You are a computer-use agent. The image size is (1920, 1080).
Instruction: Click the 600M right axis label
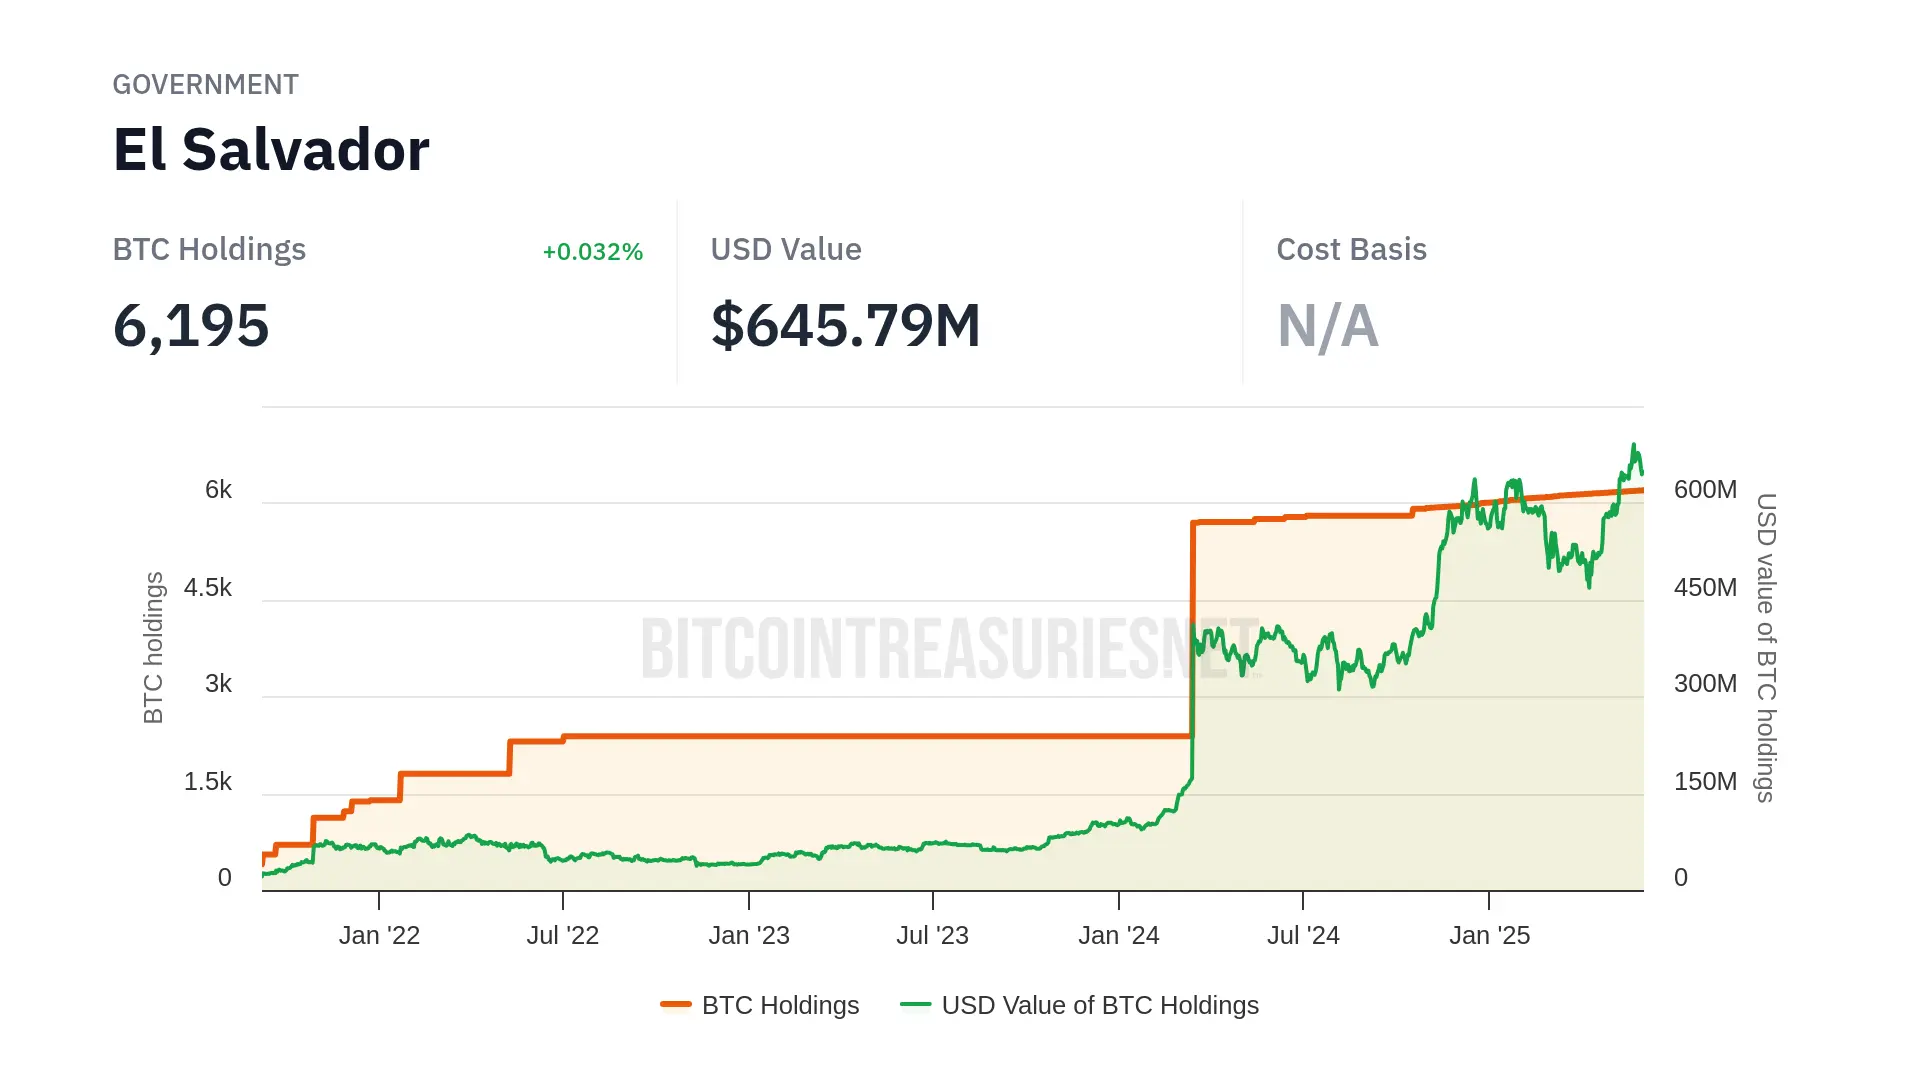click(x=1705, y=489)
